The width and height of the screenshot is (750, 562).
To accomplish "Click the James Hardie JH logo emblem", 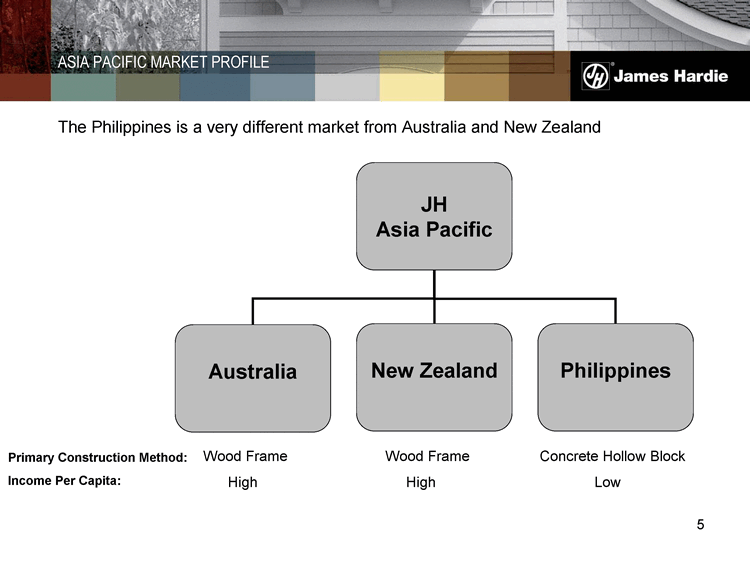I will click(x=596, y=77).
